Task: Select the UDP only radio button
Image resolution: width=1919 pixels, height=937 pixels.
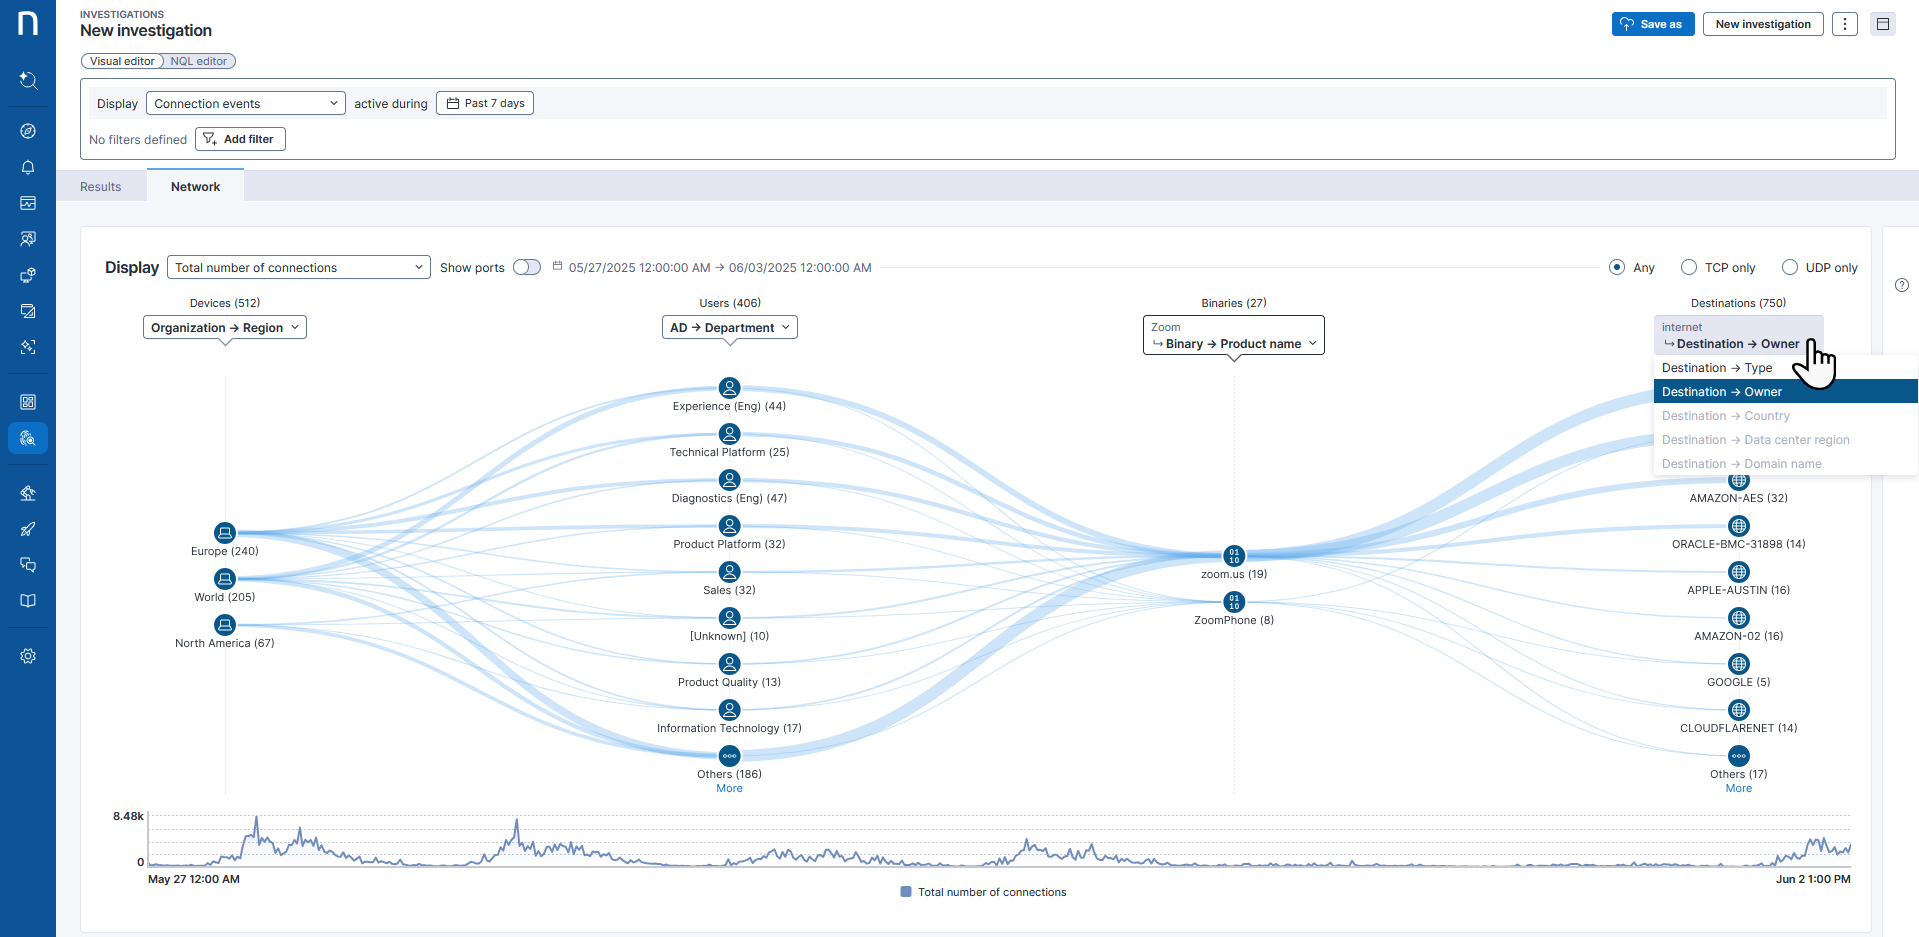Action: coord(1790,267)
